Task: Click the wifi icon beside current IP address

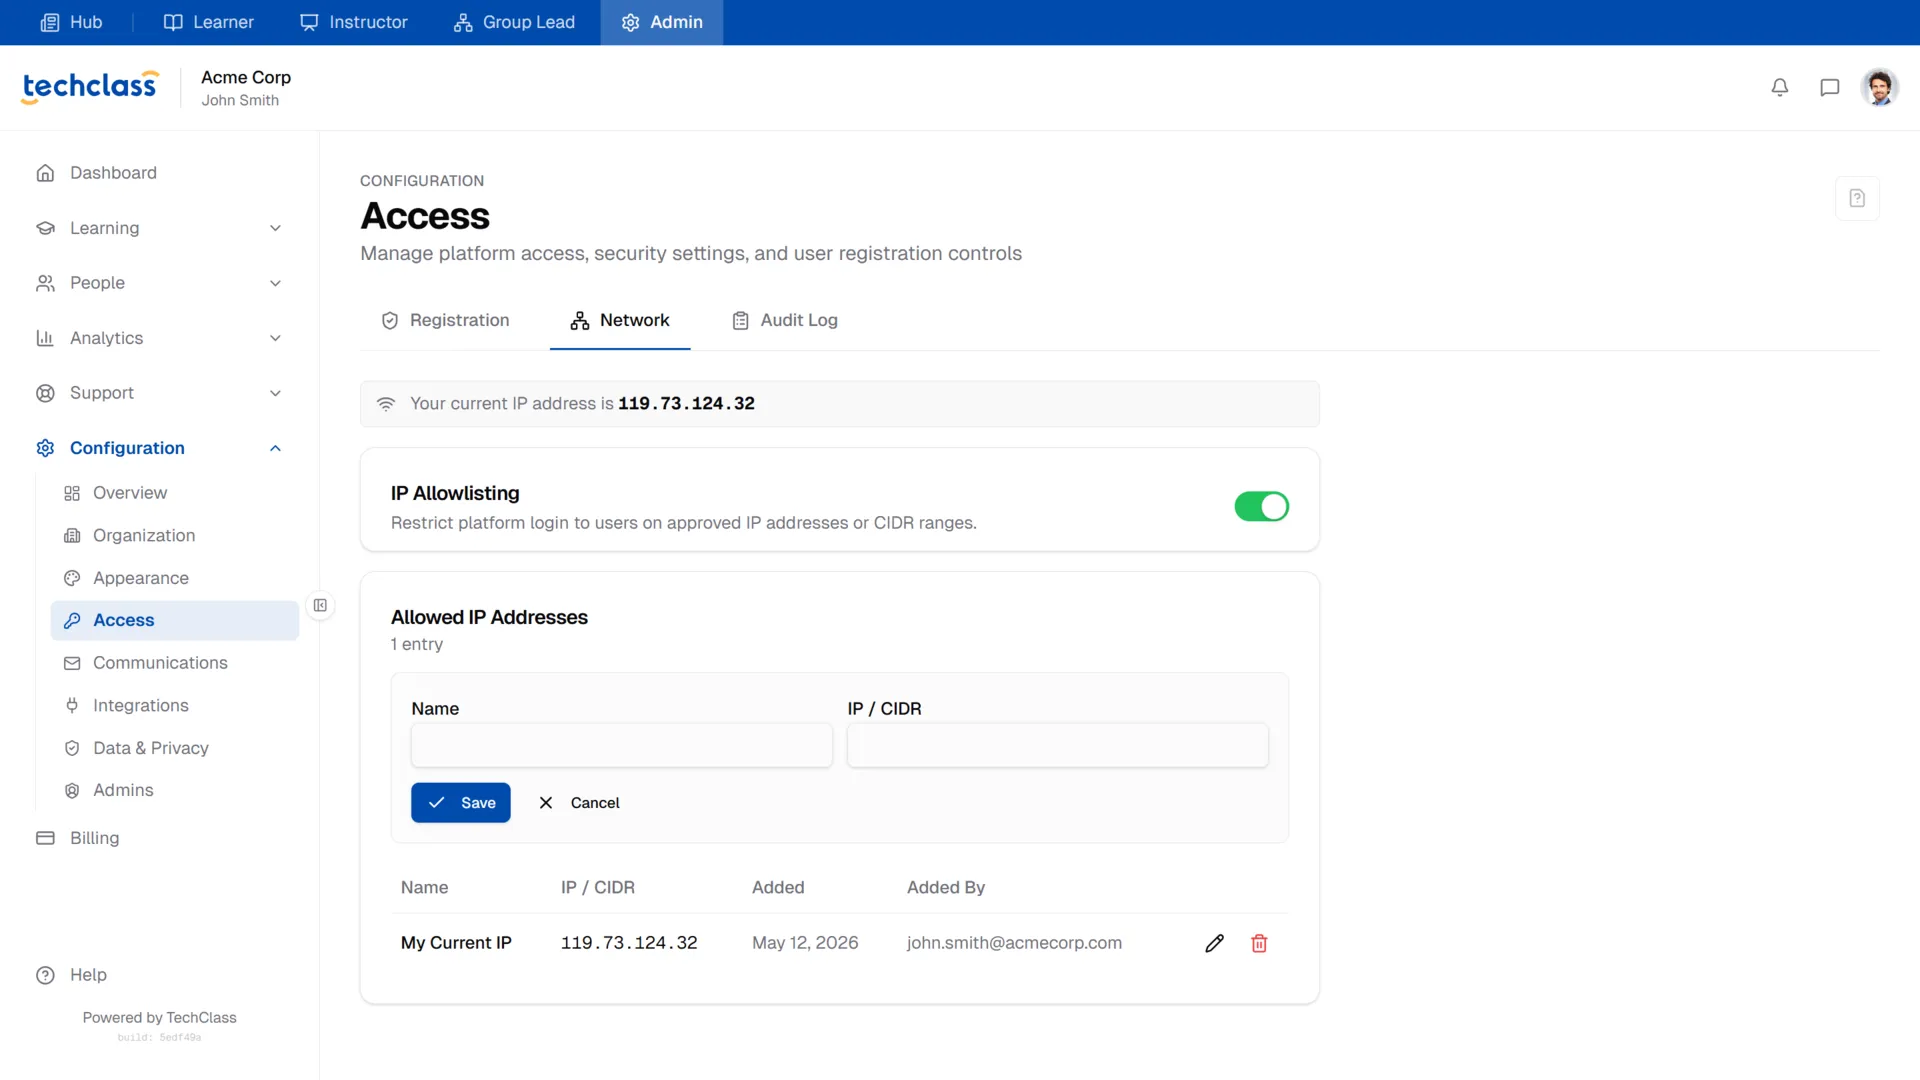Action: point(386,404)
